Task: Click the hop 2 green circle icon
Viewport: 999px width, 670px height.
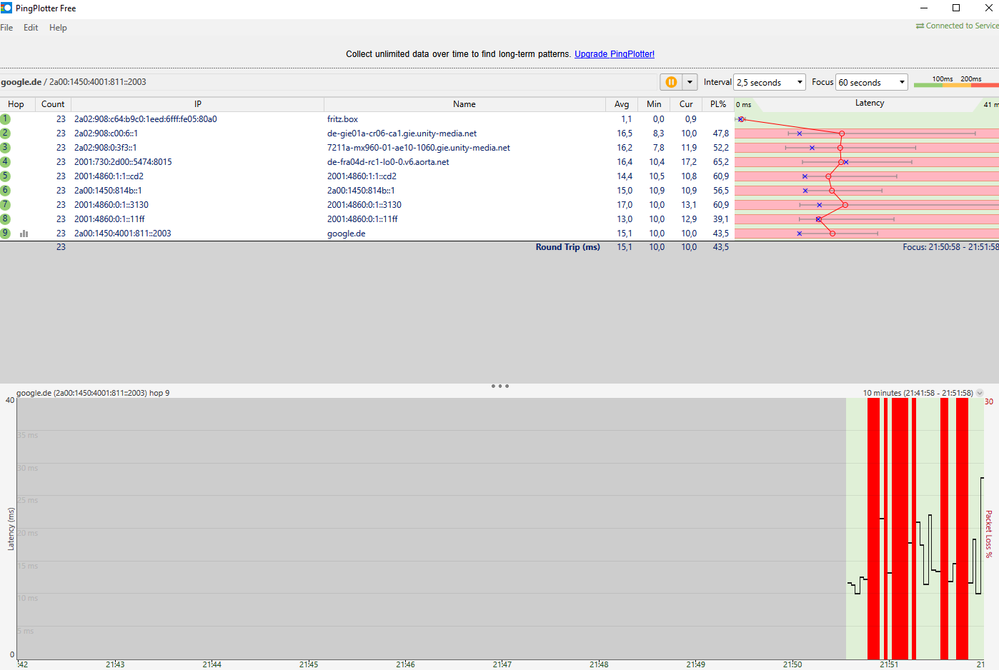Action: click(x=5, y=133)
